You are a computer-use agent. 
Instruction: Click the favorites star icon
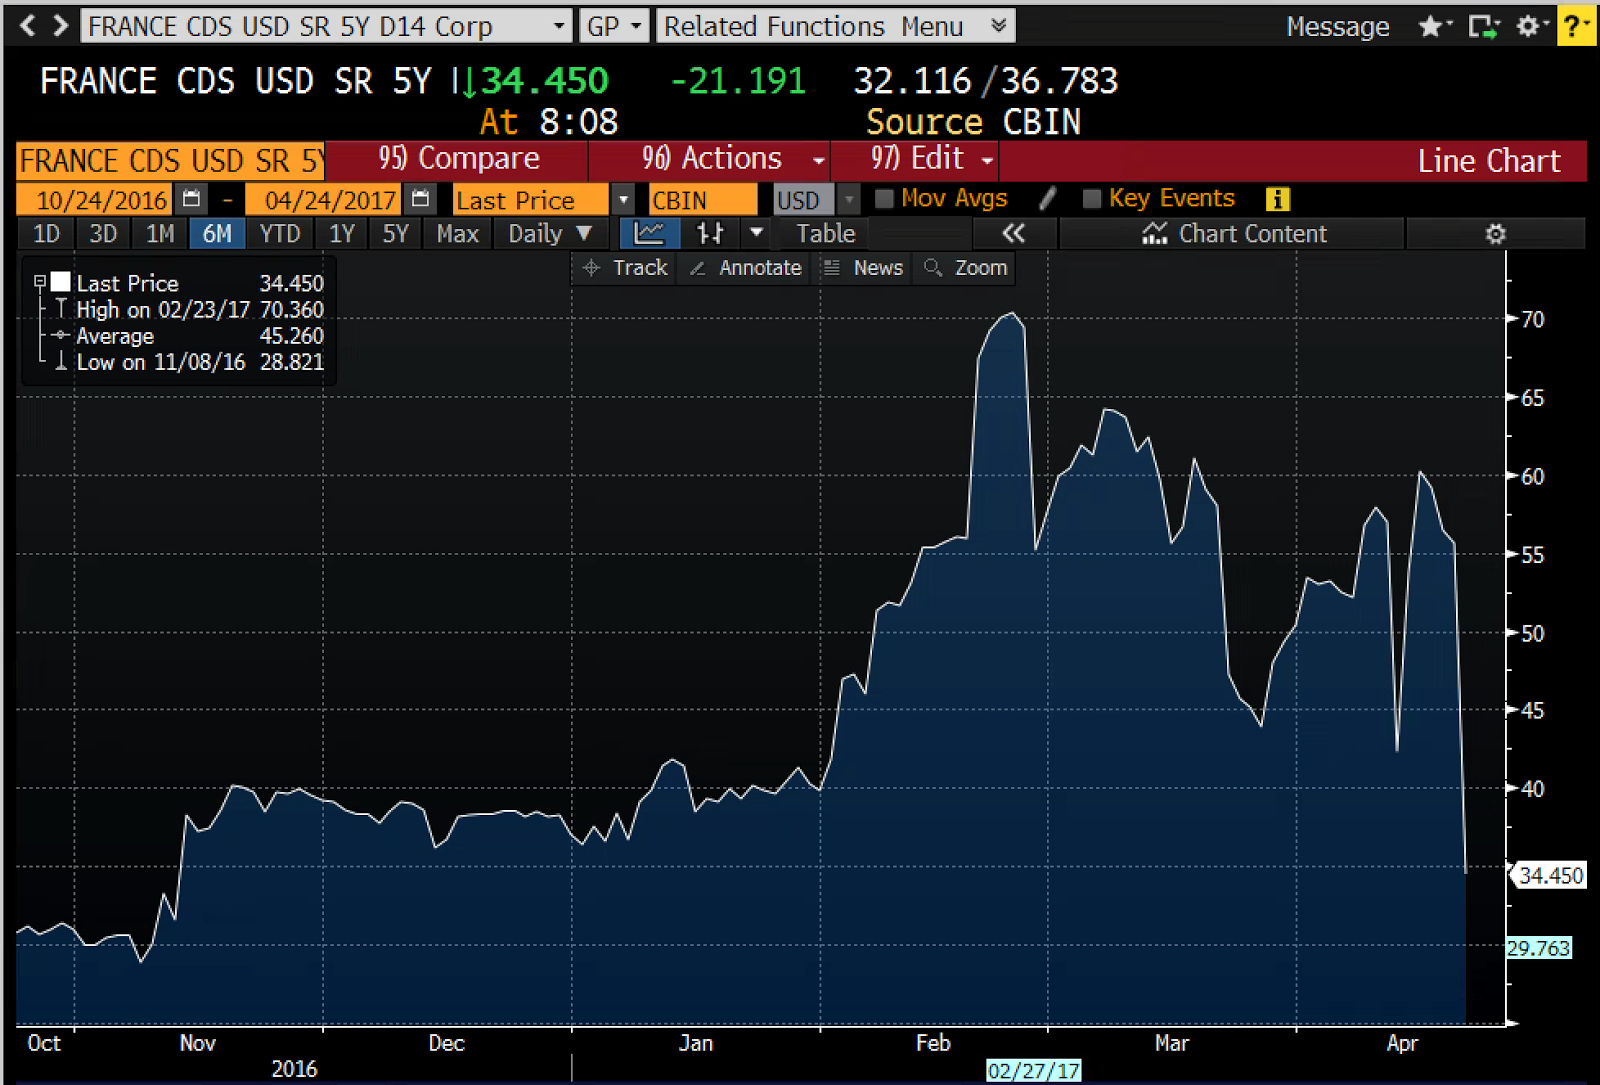coord(1432,26)
